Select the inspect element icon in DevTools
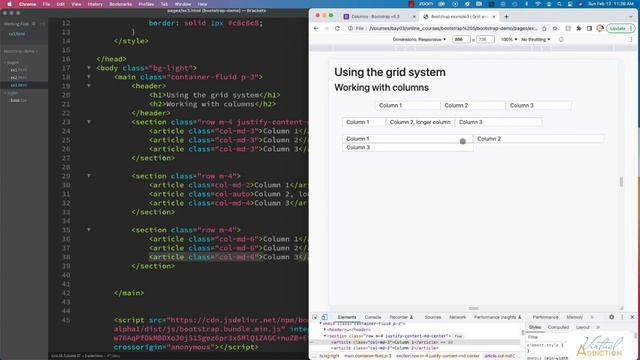Viewport: 640px width, 360px height. pyautogui.click(x=315, y=317)
